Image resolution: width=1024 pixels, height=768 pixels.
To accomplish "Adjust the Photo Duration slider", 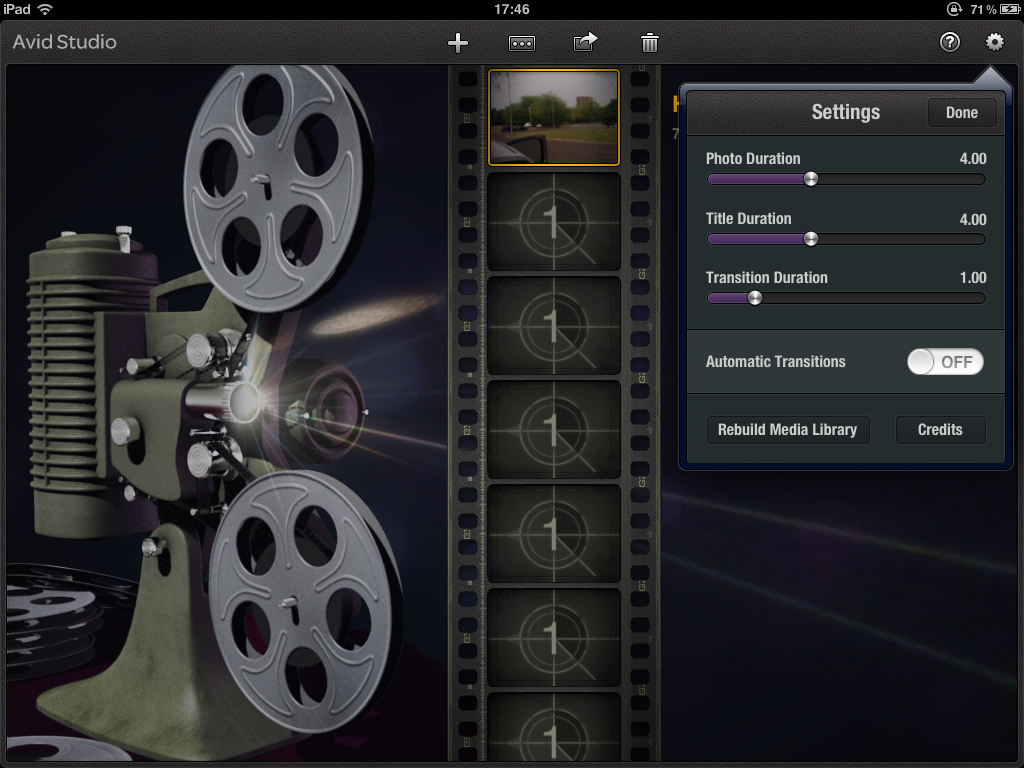I will point(810,179).
